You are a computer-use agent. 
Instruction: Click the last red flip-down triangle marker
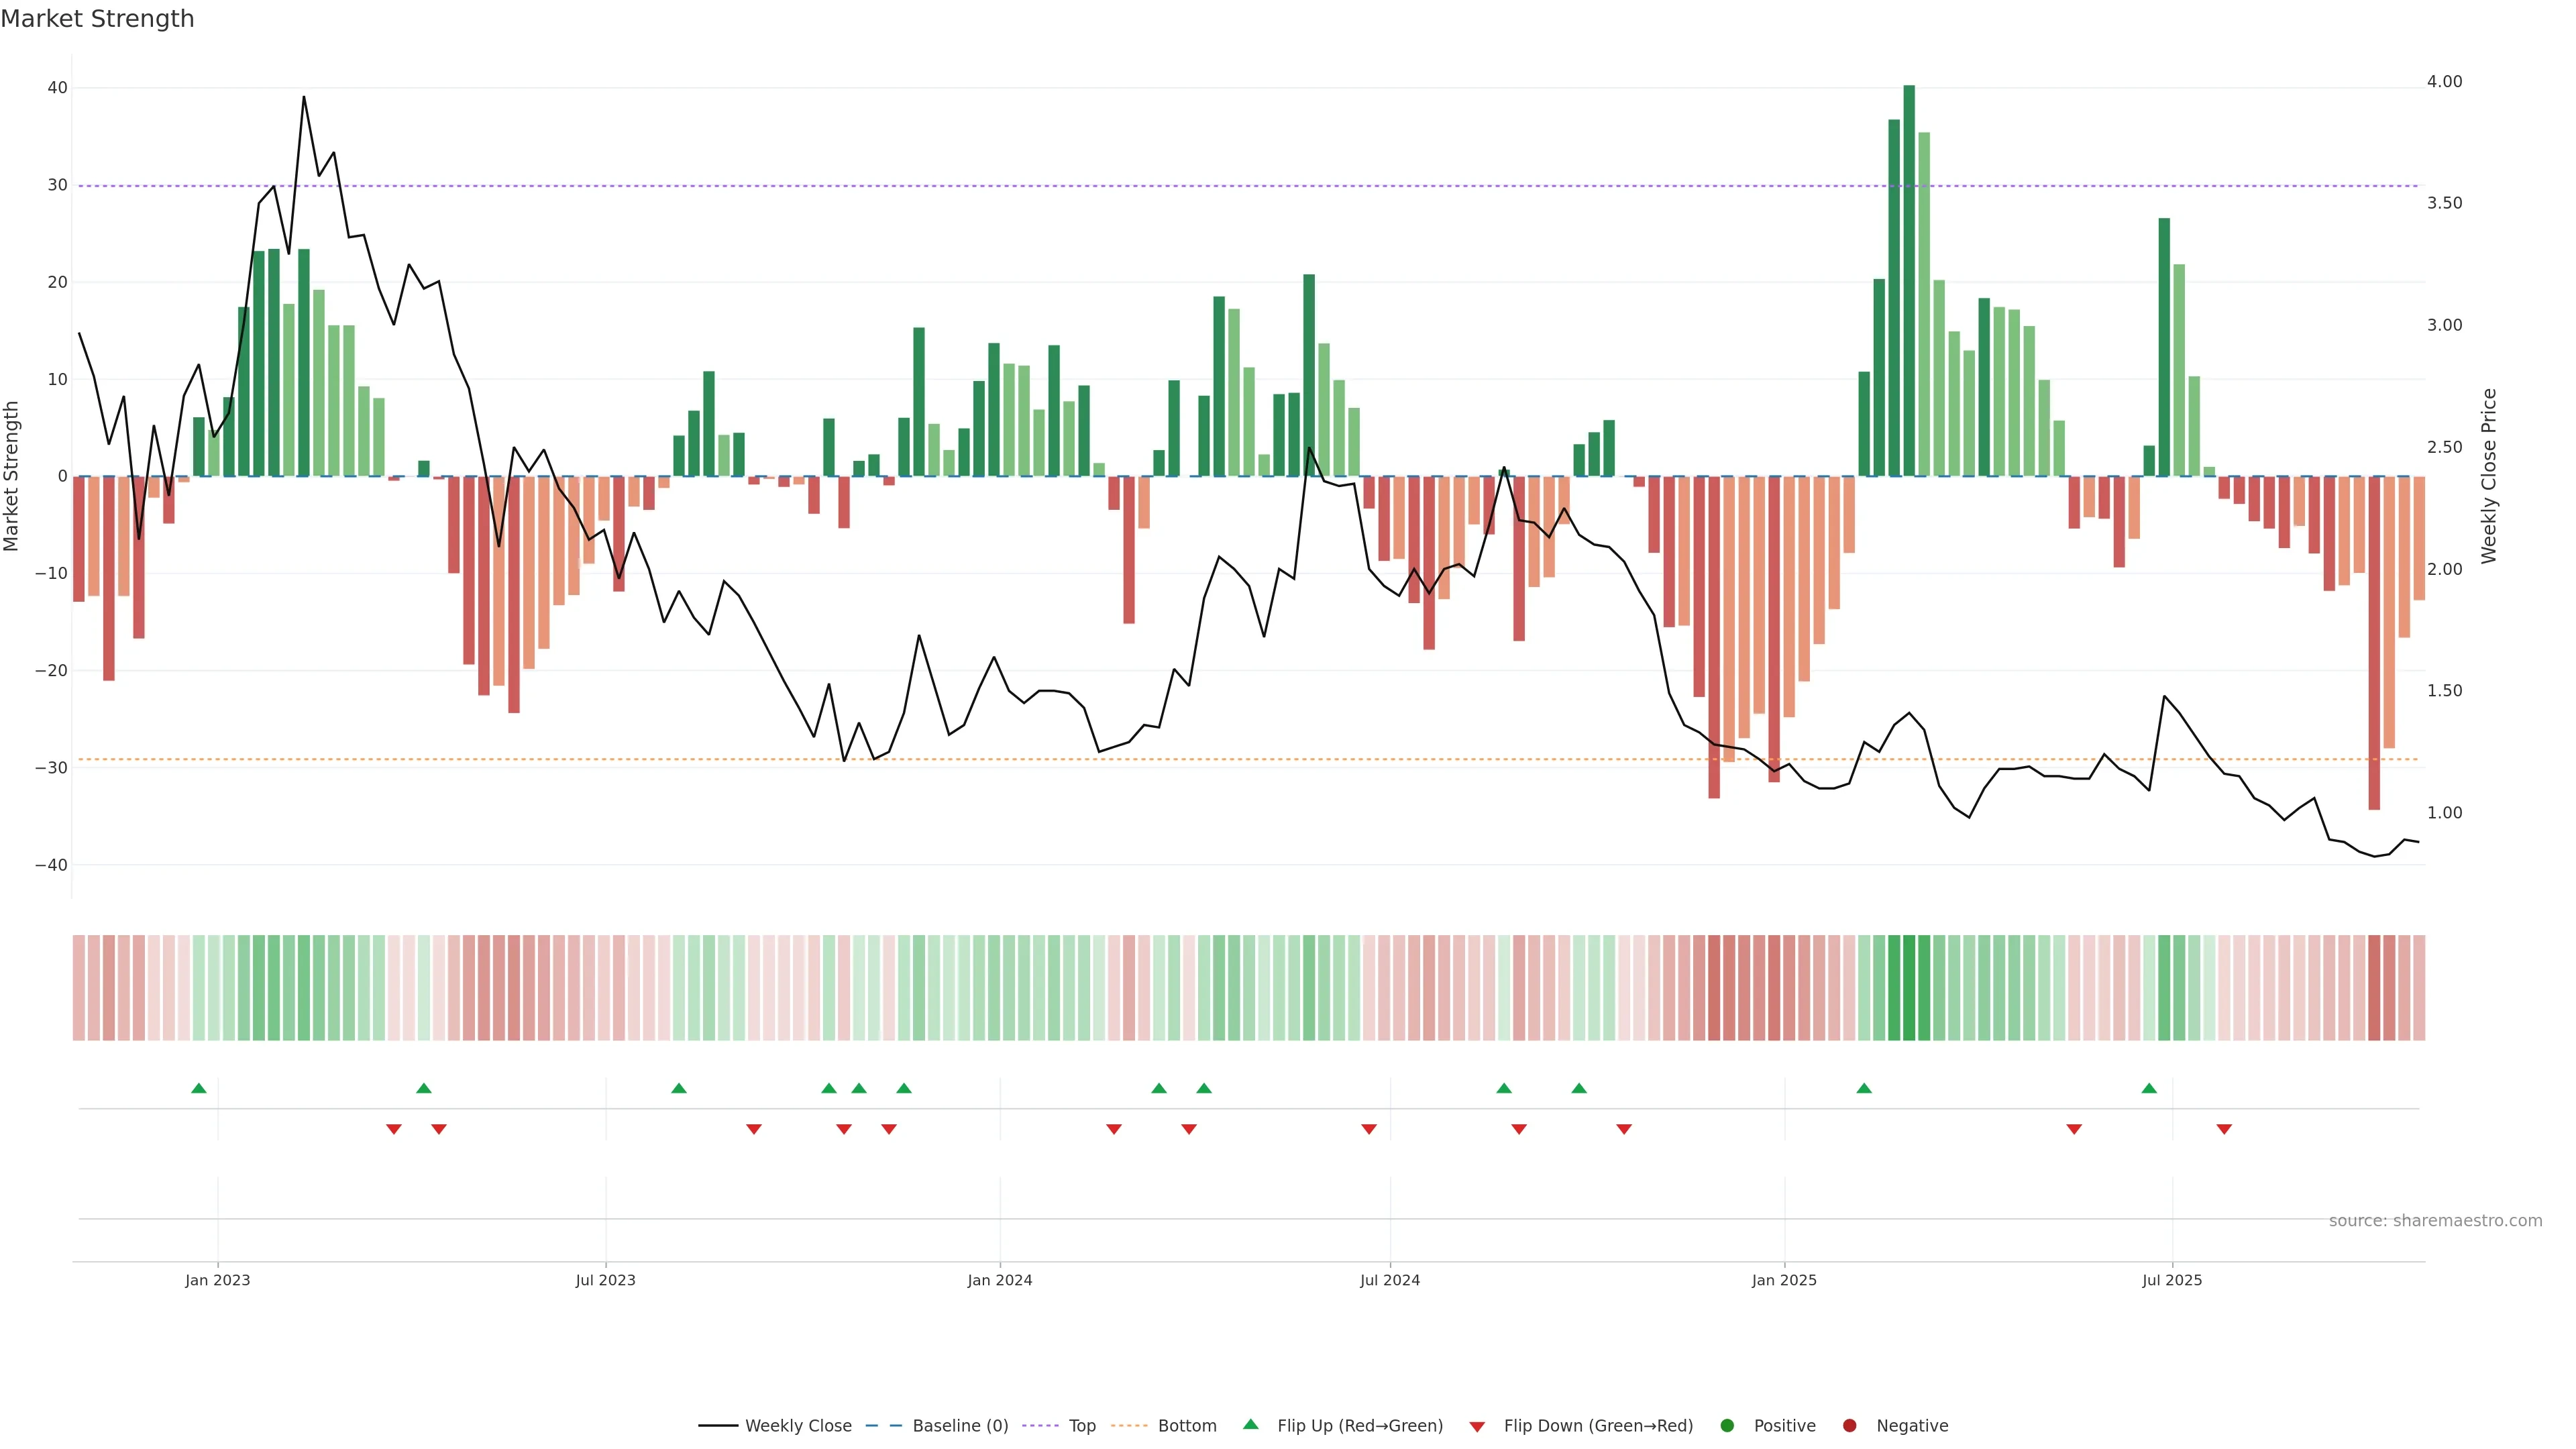pyautogui.click(x=2224, y=1129)
